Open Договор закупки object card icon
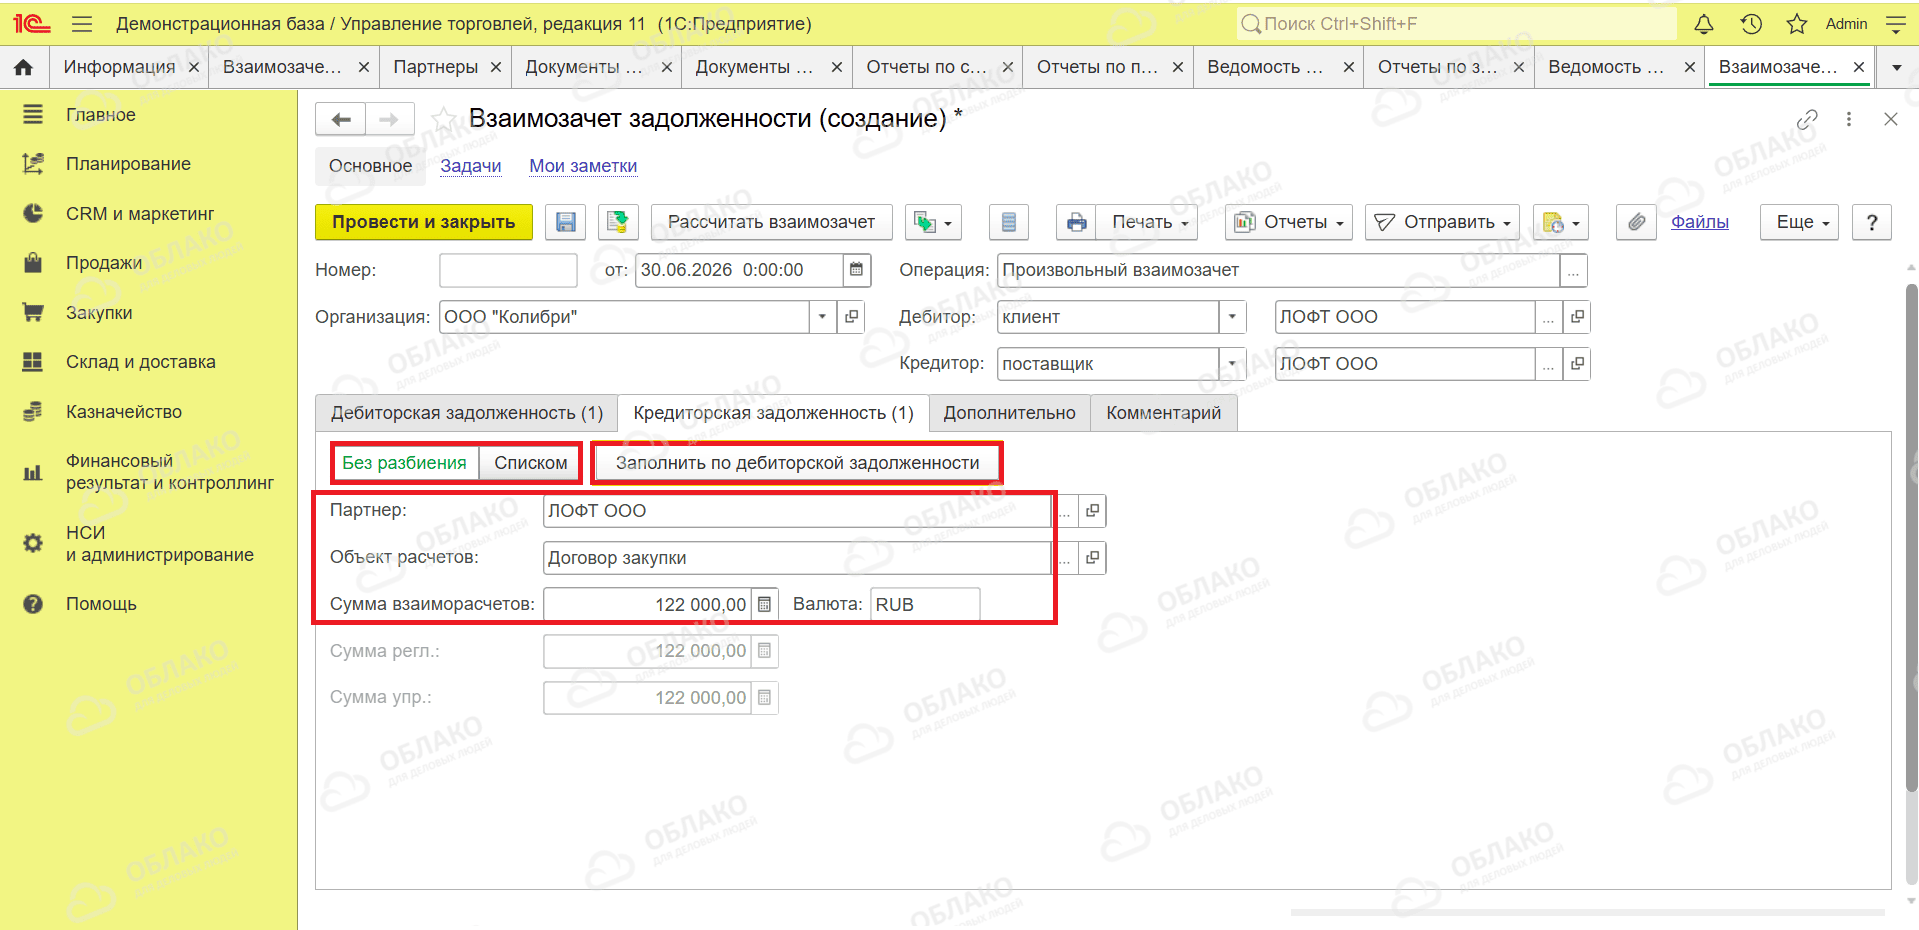1919x930 pixels. [x=1093, y=558]
